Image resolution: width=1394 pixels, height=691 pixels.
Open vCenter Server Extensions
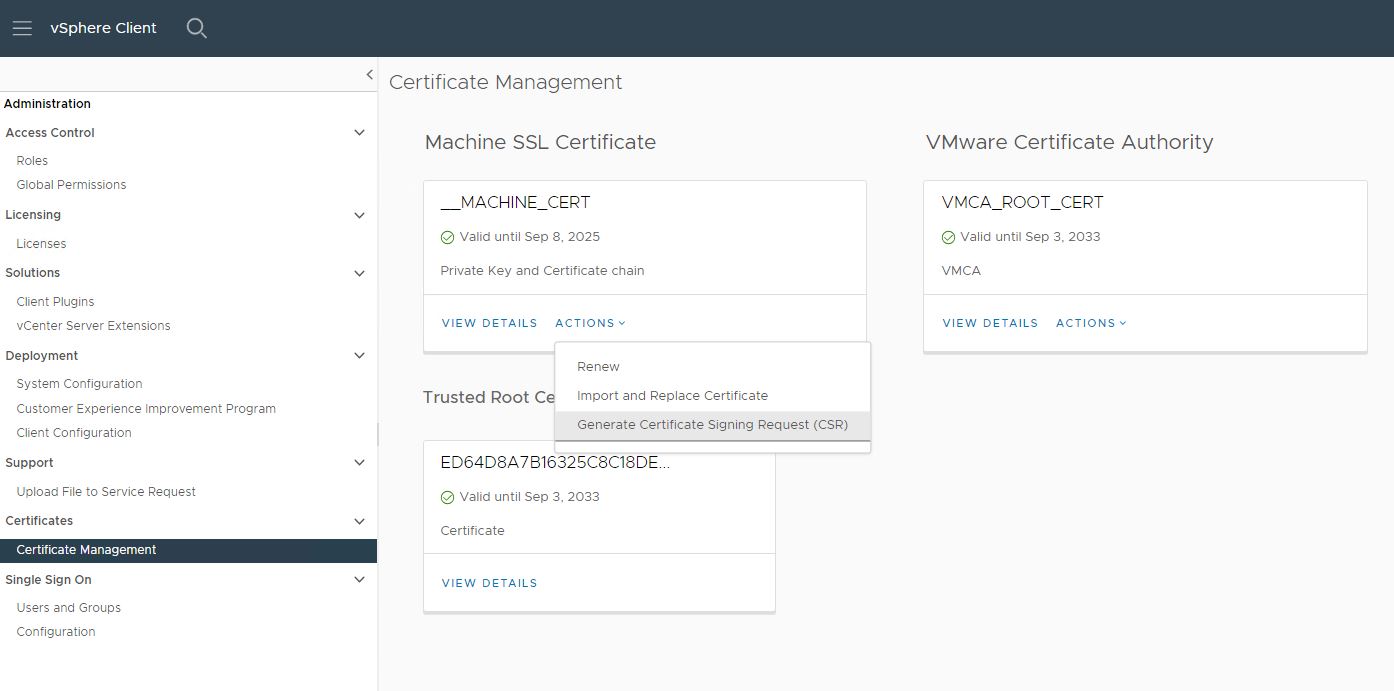[x=93, y=325]
